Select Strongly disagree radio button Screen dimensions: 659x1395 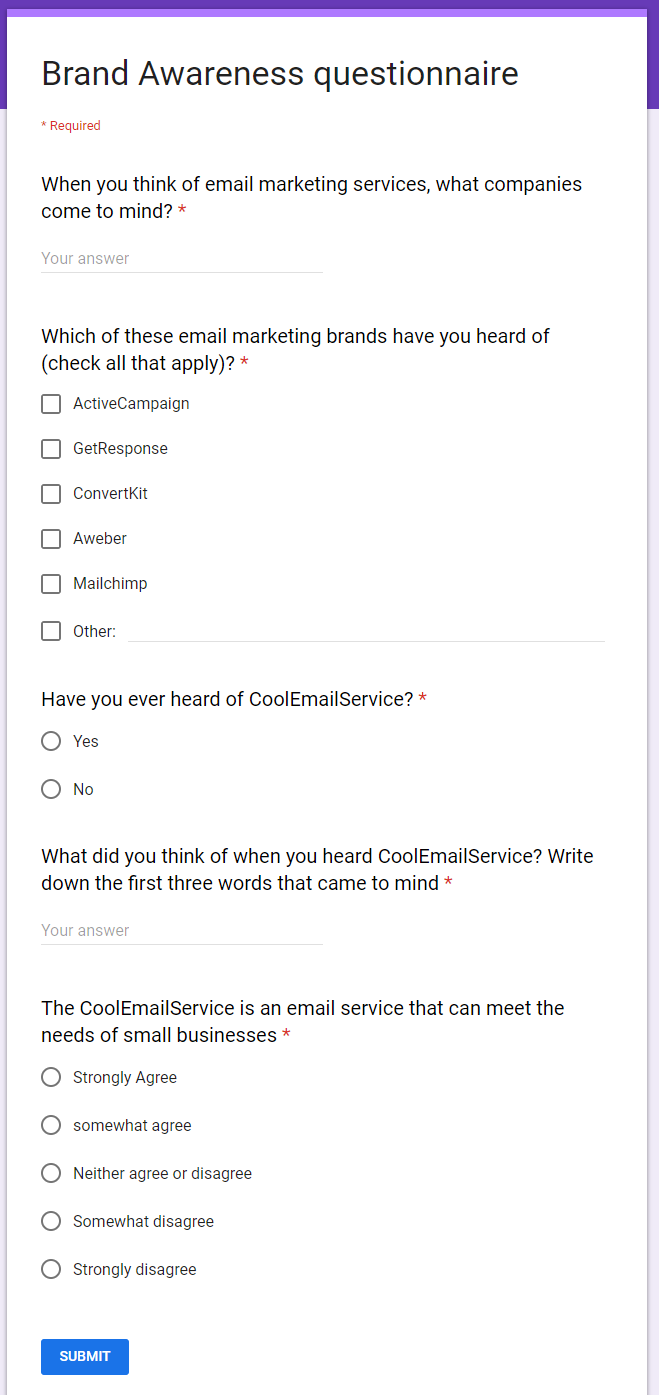[x=51, y=1269]
